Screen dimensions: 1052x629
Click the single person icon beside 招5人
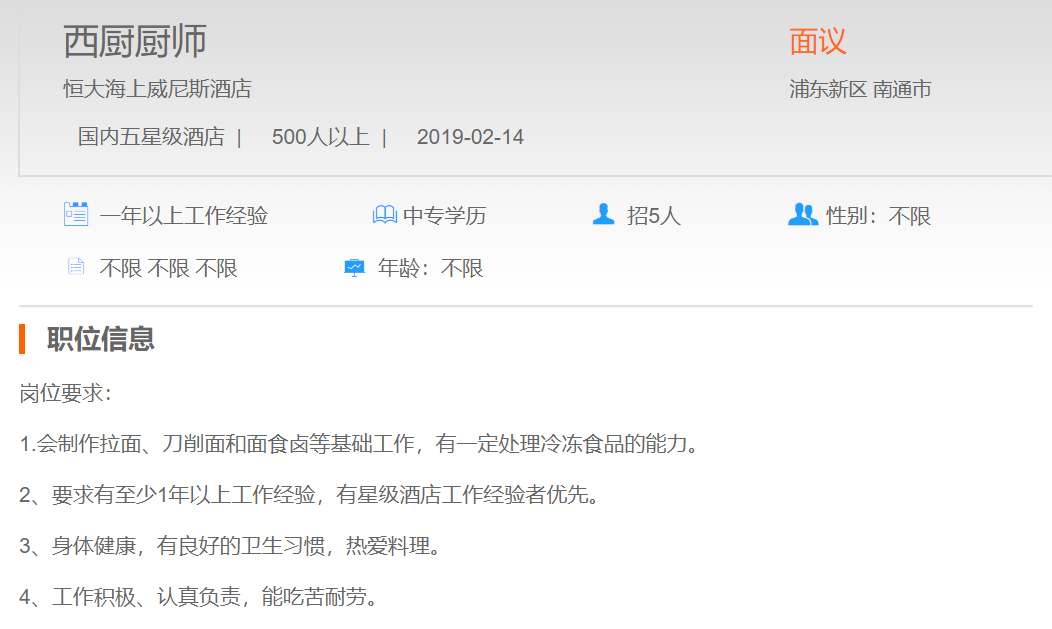pyautogui.click(x=603, y=214)
